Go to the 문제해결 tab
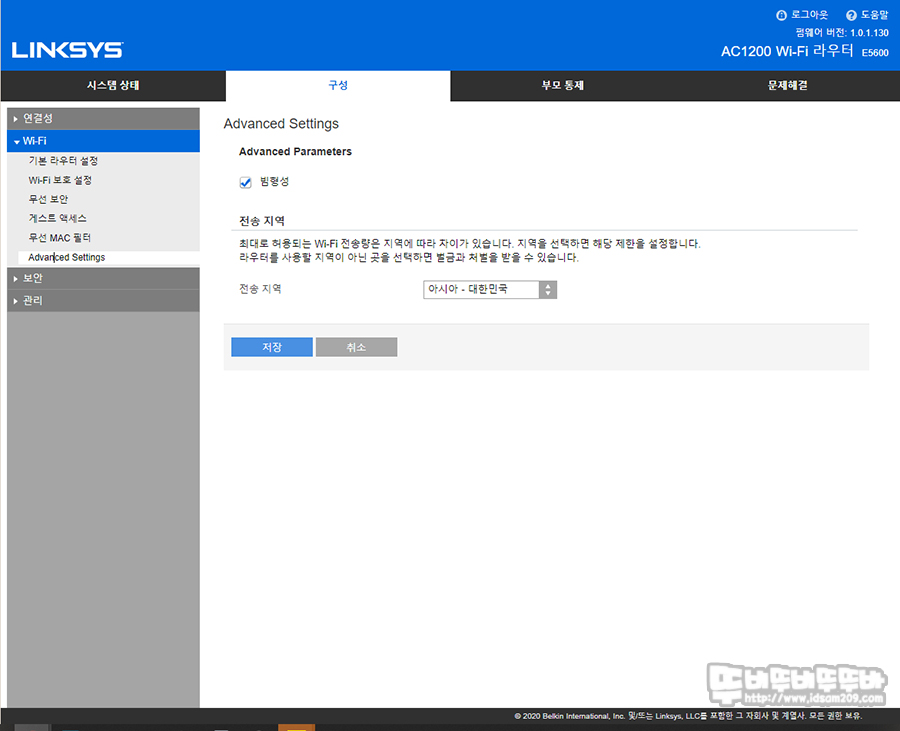The height and width of the screenshot is (731, 900). pyautogui.click(x=788, y=85)
